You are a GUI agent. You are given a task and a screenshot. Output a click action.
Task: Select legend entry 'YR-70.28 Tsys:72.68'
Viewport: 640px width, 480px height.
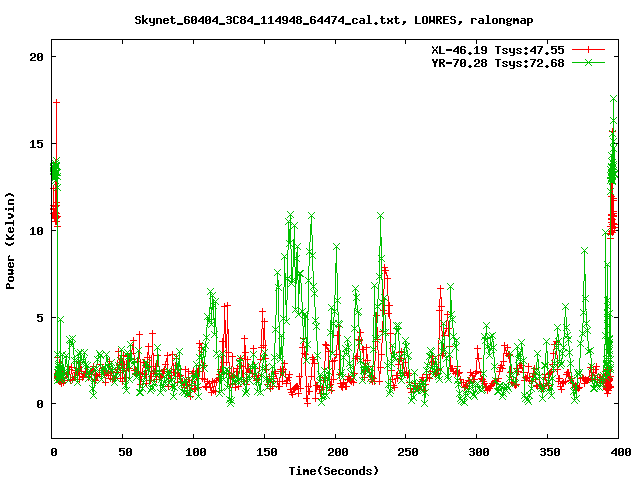tap(498, 63)
